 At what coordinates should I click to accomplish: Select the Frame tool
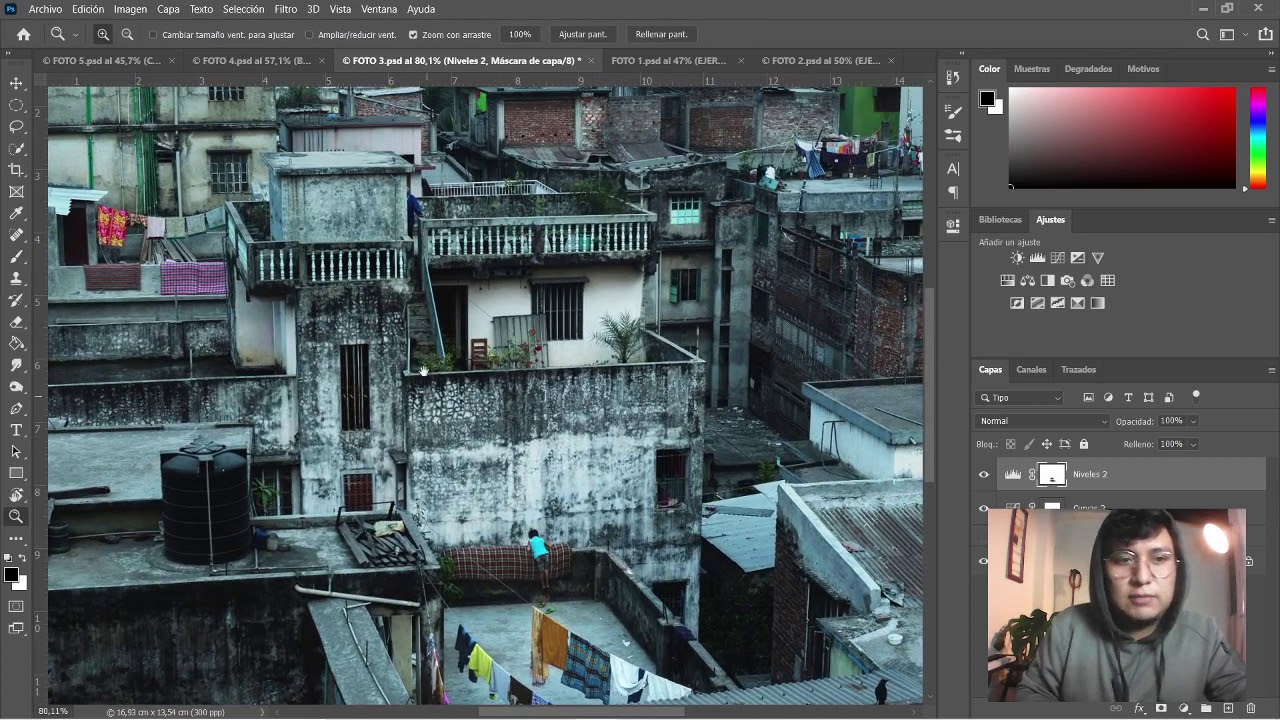pyautogui.click(x=16, y=192)
